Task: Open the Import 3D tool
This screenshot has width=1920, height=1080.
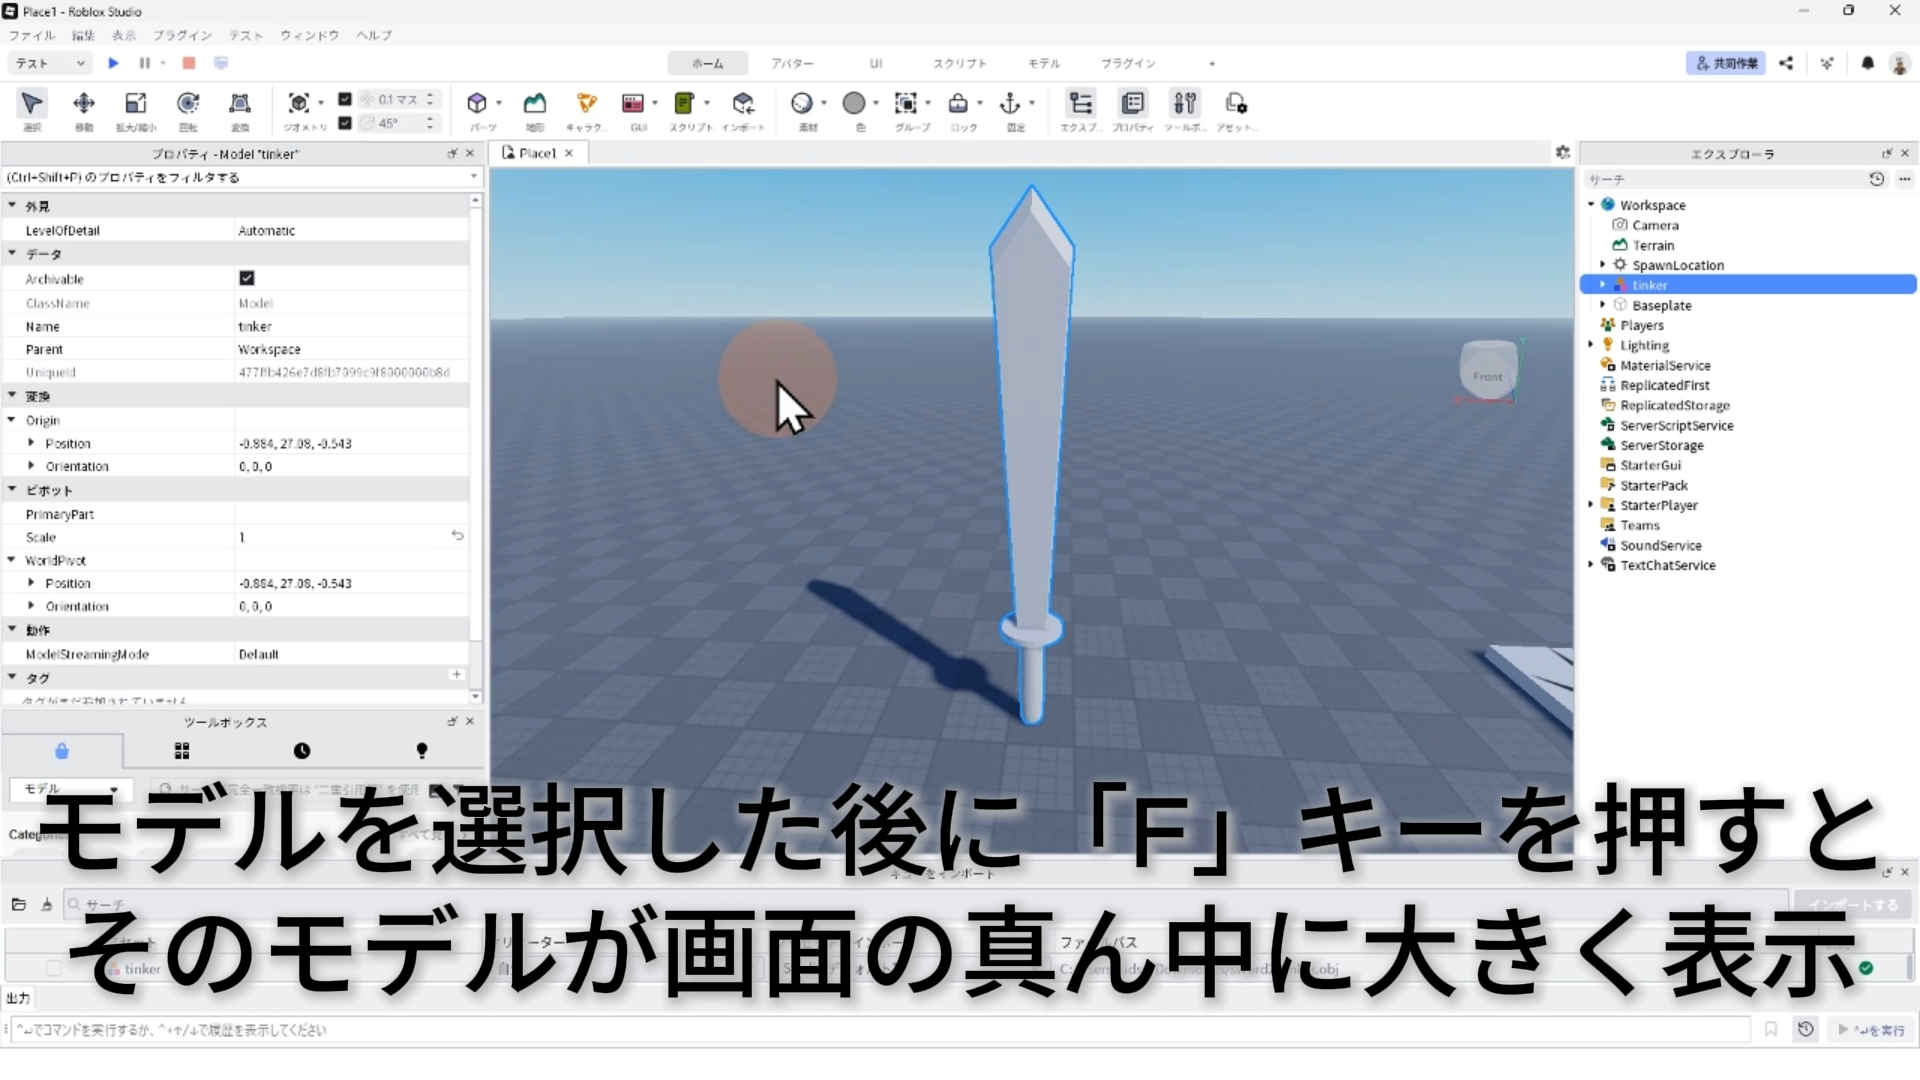Action: pos(742,104)
